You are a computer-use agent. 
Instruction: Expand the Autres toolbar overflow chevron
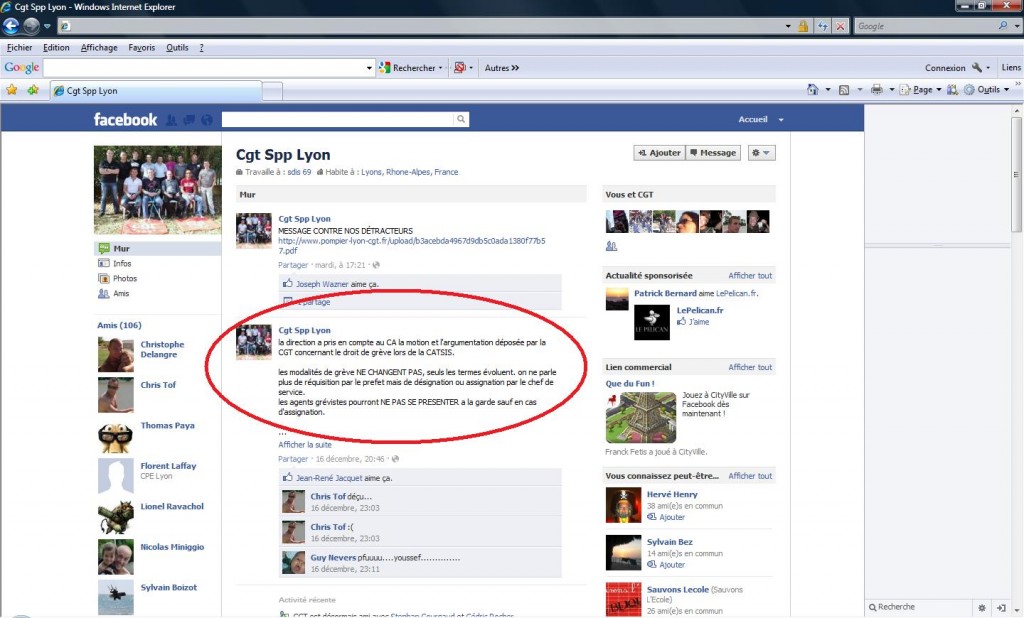pos(515,68)
